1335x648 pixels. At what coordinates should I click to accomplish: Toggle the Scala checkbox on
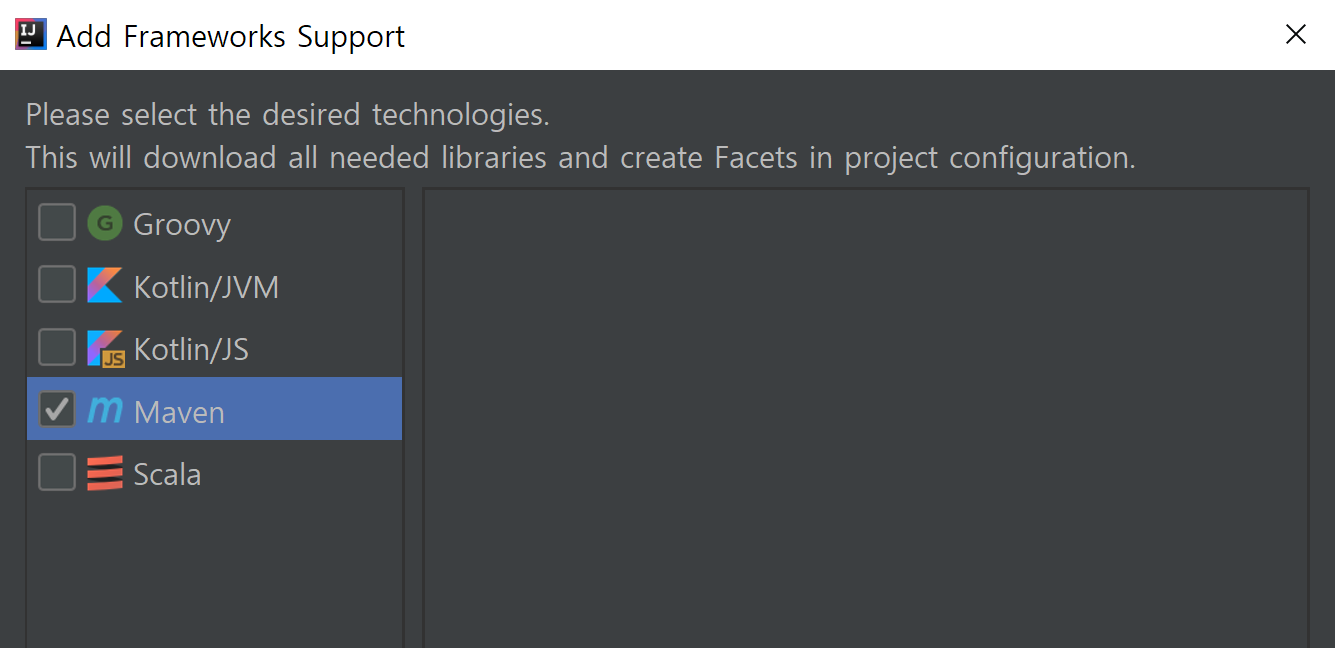[x=57, y=472]
